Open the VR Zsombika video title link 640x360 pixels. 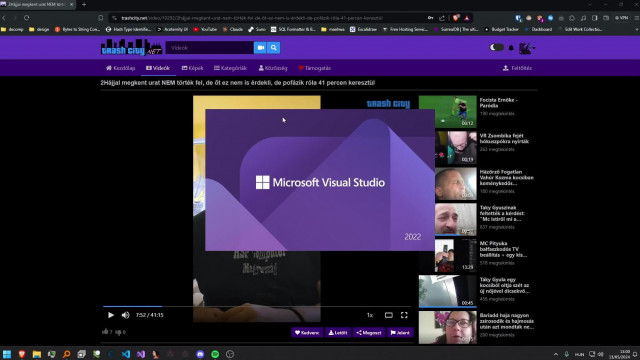[504, 138]
